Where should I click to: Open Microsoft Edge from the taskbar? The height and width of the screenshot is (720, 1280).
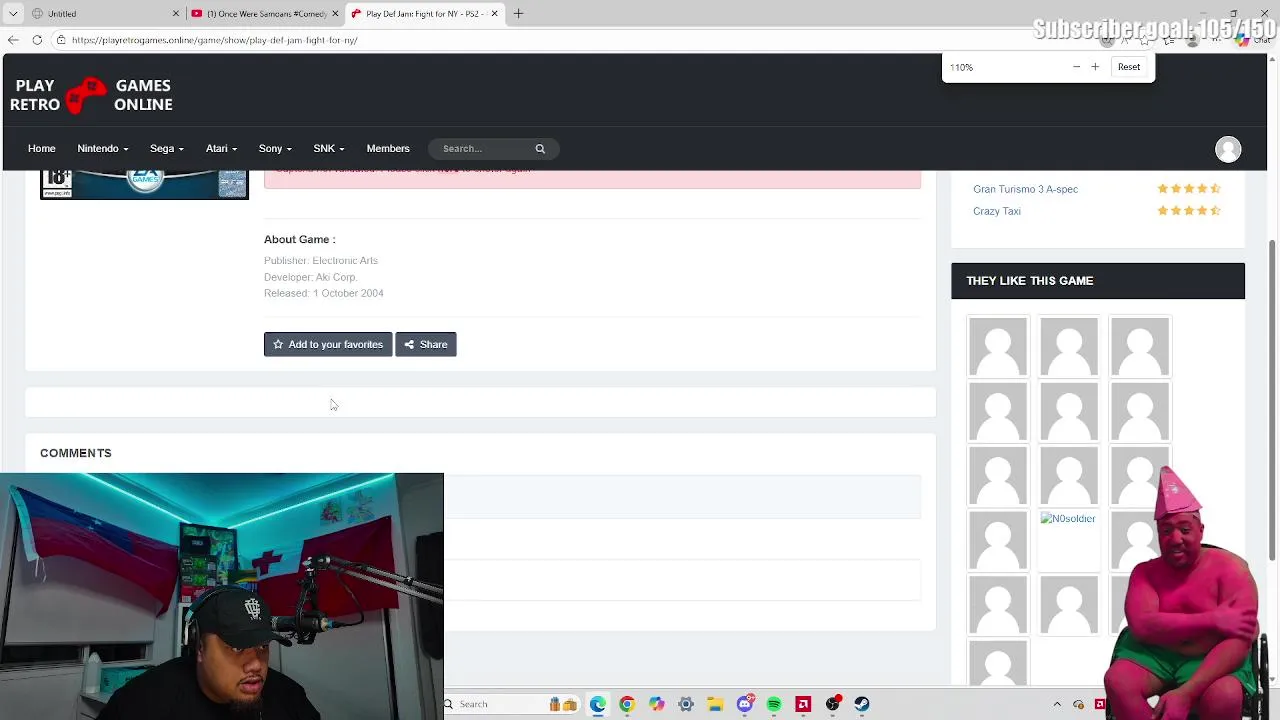pyautogui.click(x=598, y=704)
